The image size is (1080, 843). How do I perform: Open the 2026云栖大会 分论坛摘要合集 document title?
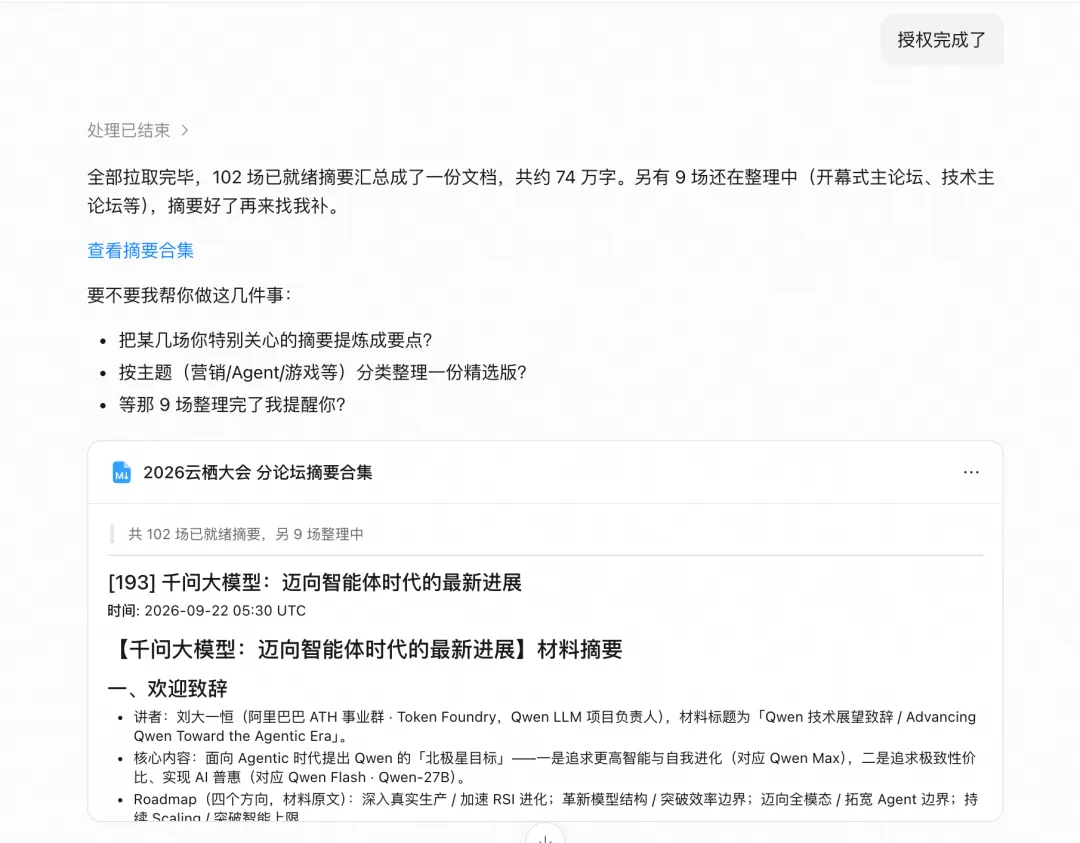[x=258, y=472]
